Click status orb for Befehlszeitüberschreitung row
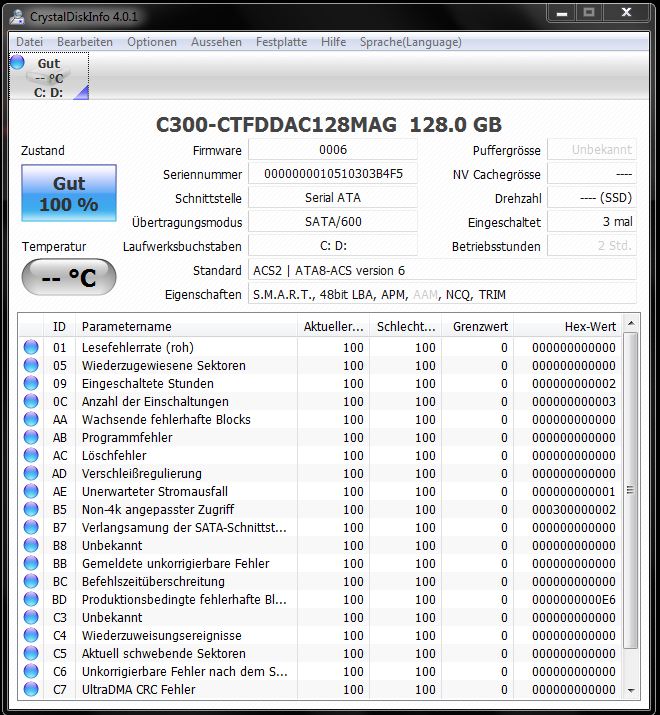Screen dimensions: 660x715 31,581
